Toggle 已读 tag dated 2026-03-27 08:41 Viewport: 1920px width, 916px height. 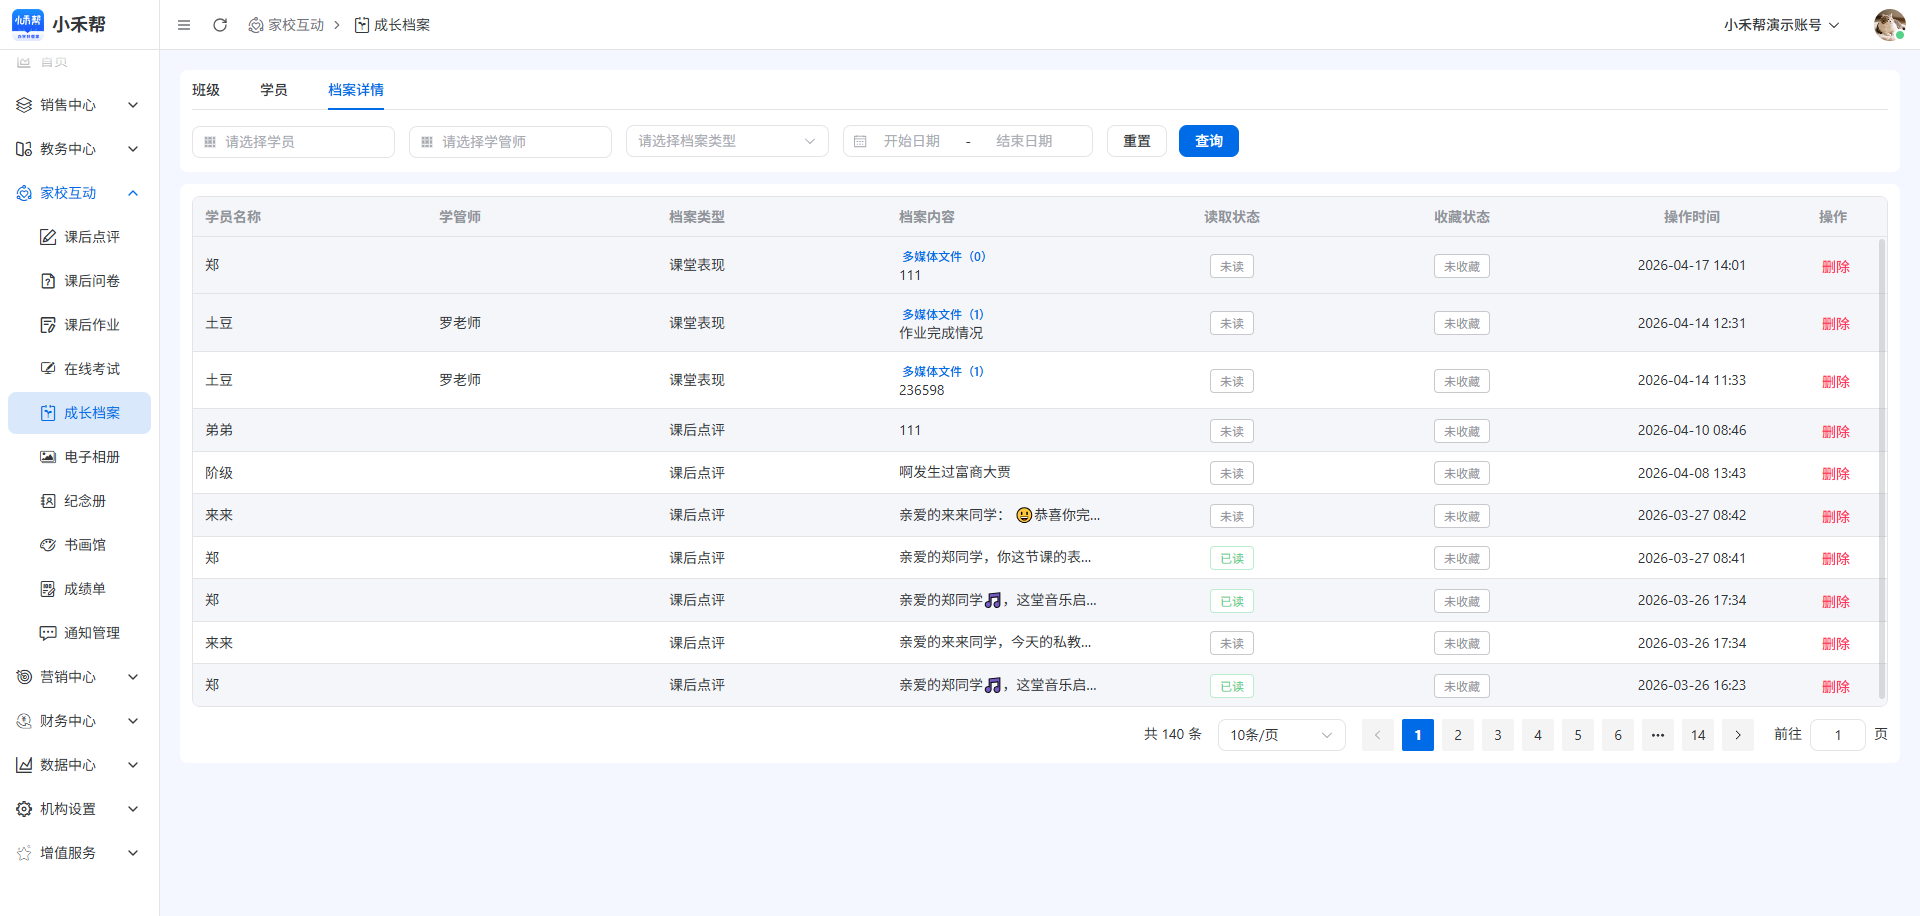pyautogui.click(x=1231, y=559)
